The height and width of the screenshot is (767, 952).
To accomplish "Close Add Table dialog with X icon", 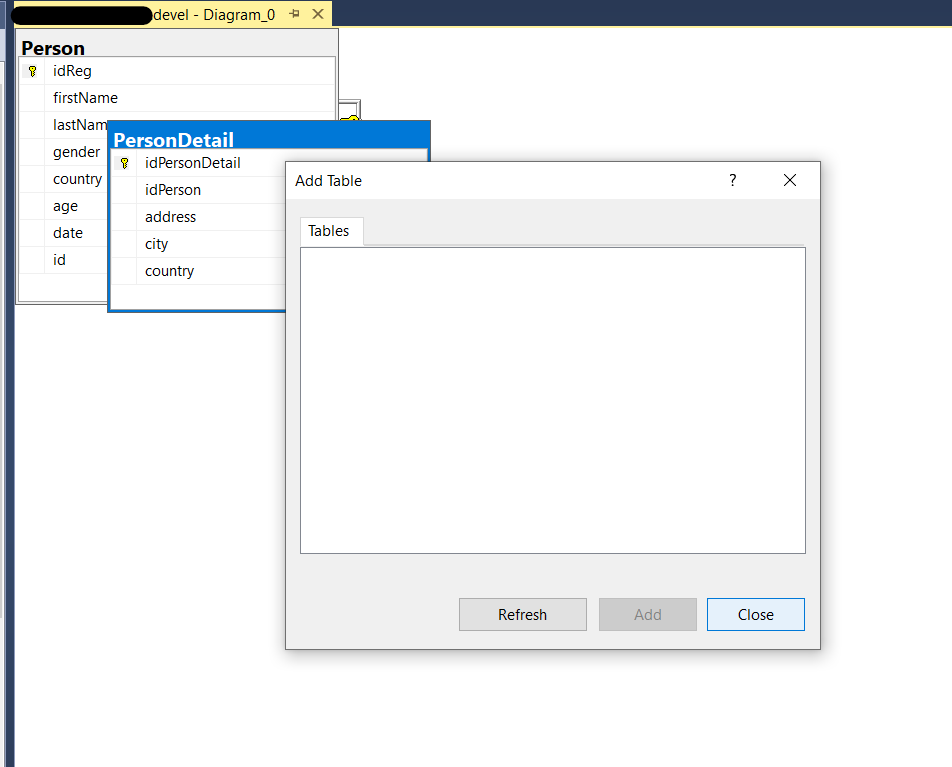I will click(790, 180).
